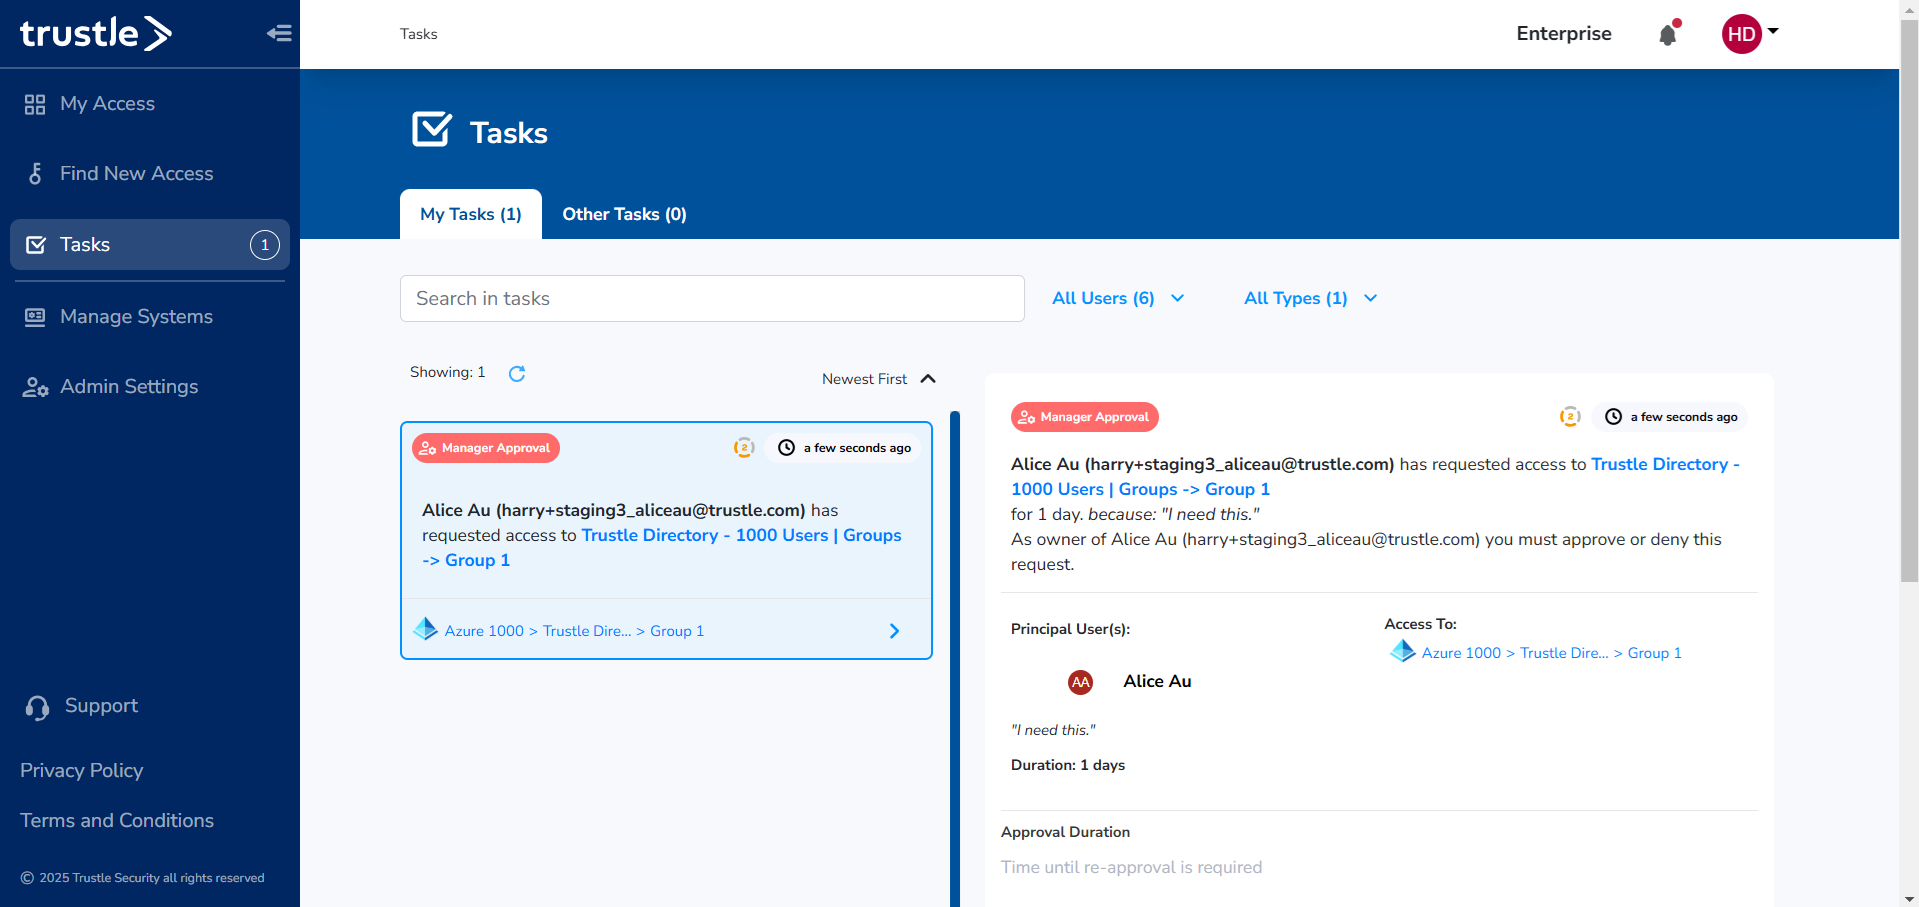Click the Tasks count badge in the sidebar
Viewport: 1919px width, 907px height.
point(265,245)
